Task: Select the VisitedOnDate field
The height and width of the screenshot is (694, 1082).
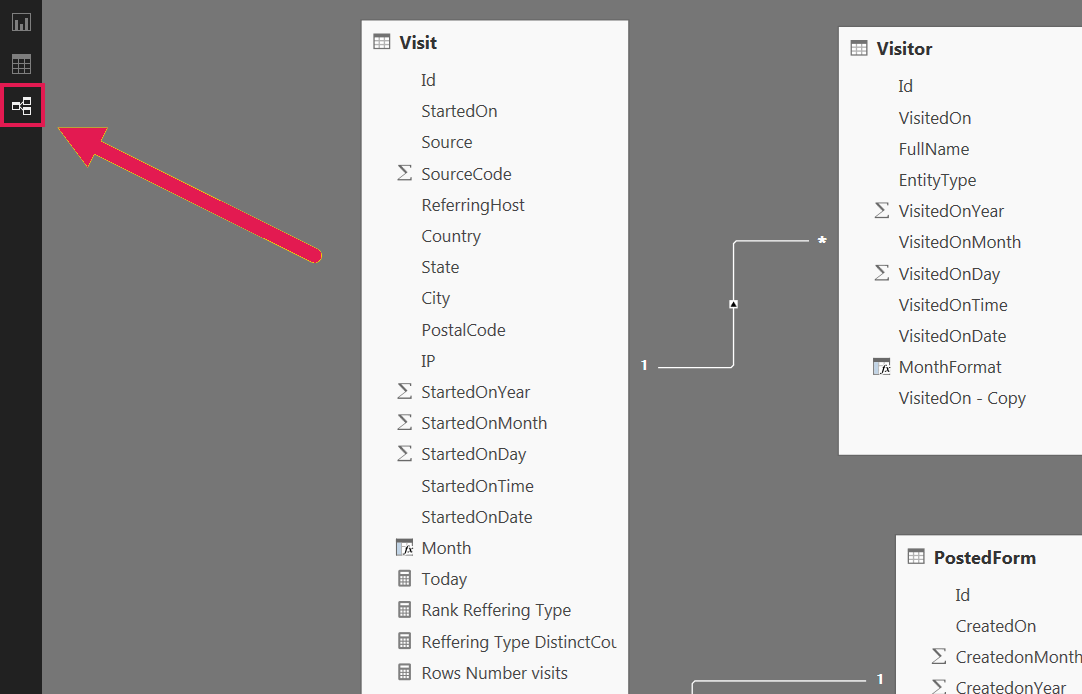Action: 952,336
